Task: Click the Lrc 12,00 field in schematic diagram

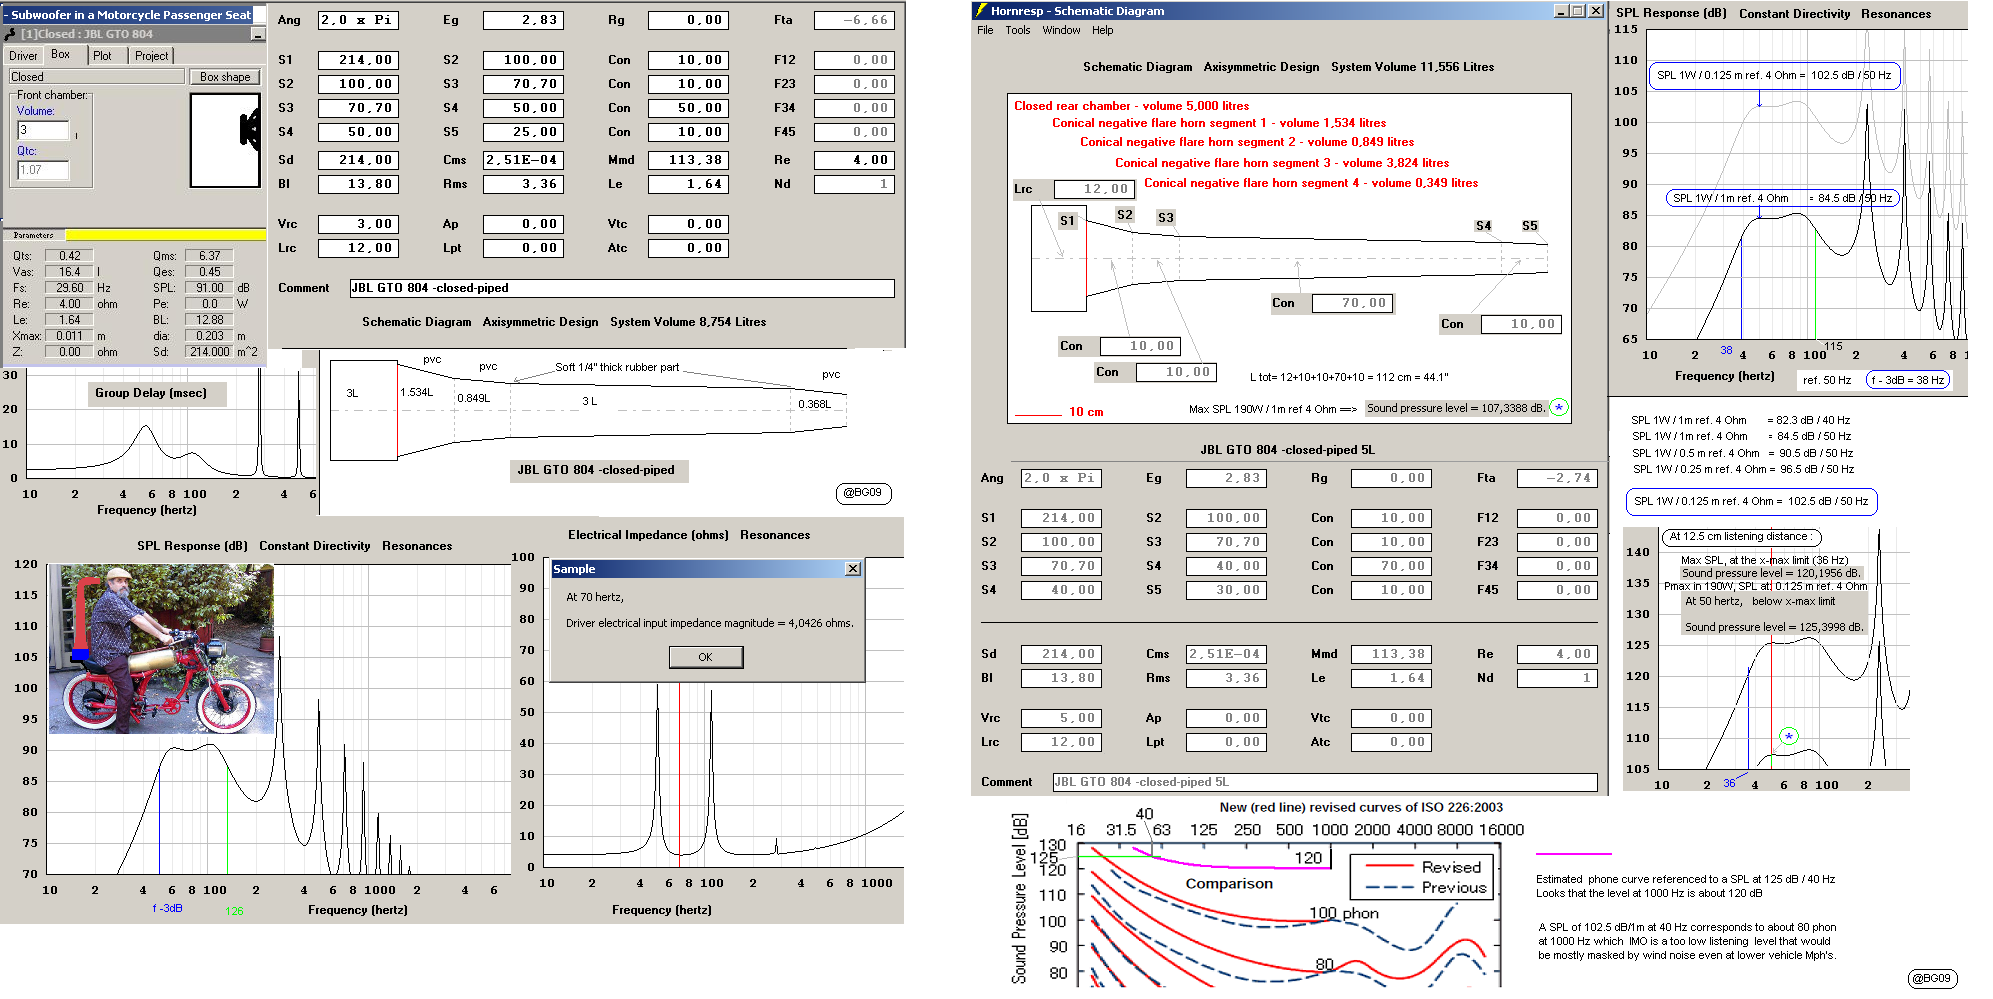Action: [x=1093, y=189]
